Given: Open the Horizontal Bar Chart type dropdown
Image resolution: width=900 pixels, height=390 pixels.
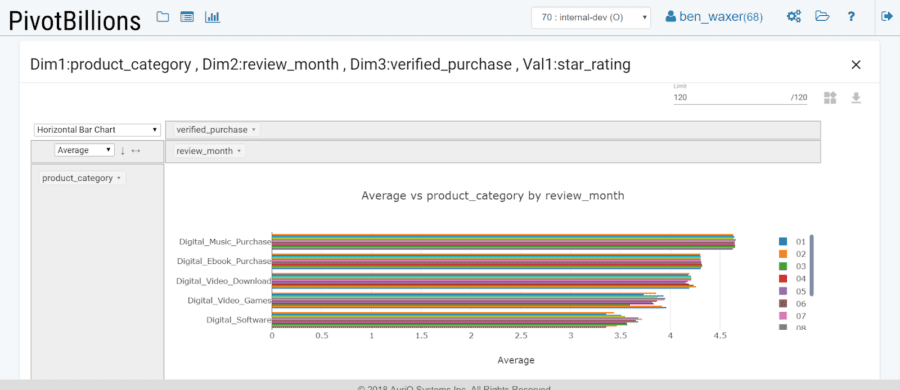Looking at the screenshot, I should pos(97,130).
